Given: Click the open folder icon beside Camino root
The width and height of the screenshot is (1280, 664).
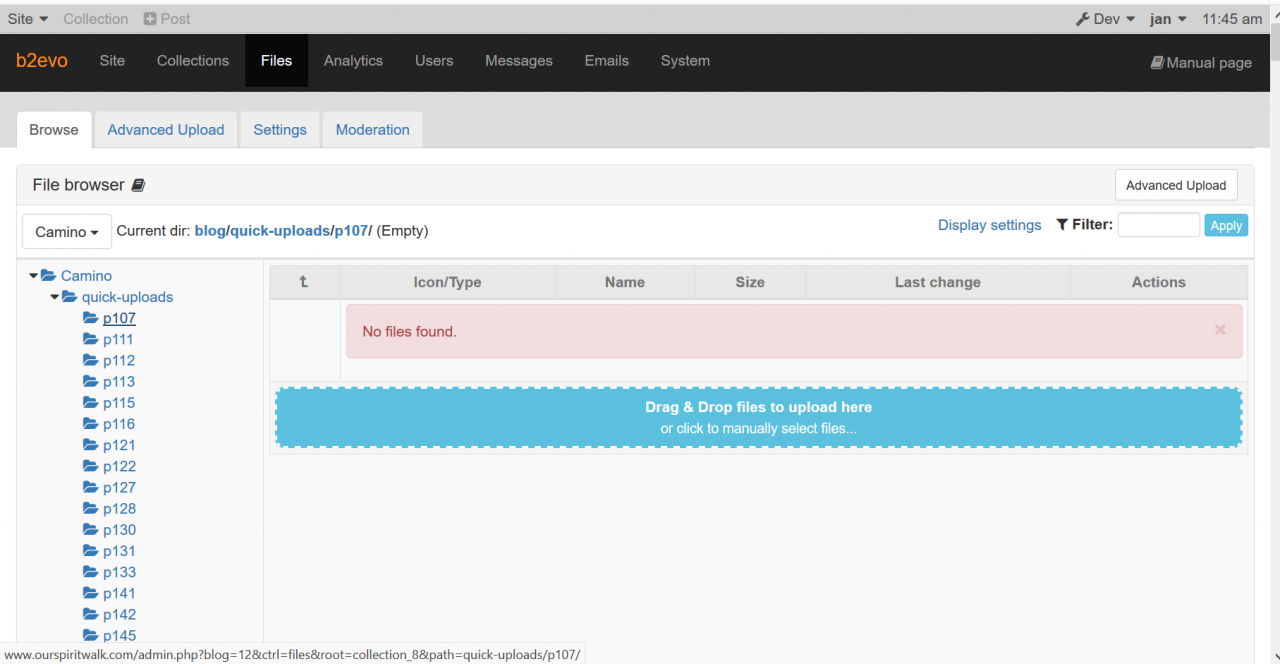Looking at the screenshot, I should coord(49,276).
